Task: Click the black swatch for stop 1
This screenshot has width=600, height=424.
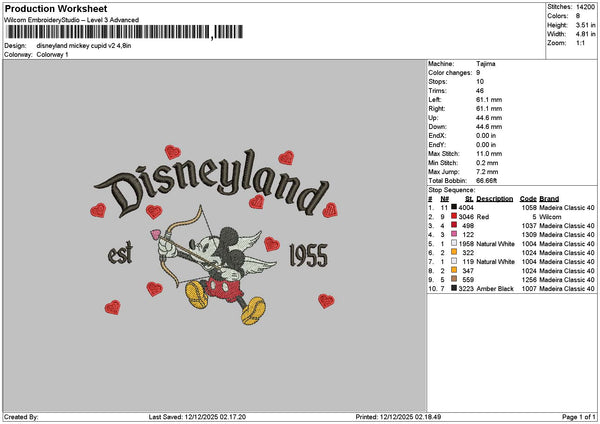Action: pos(454,207)
